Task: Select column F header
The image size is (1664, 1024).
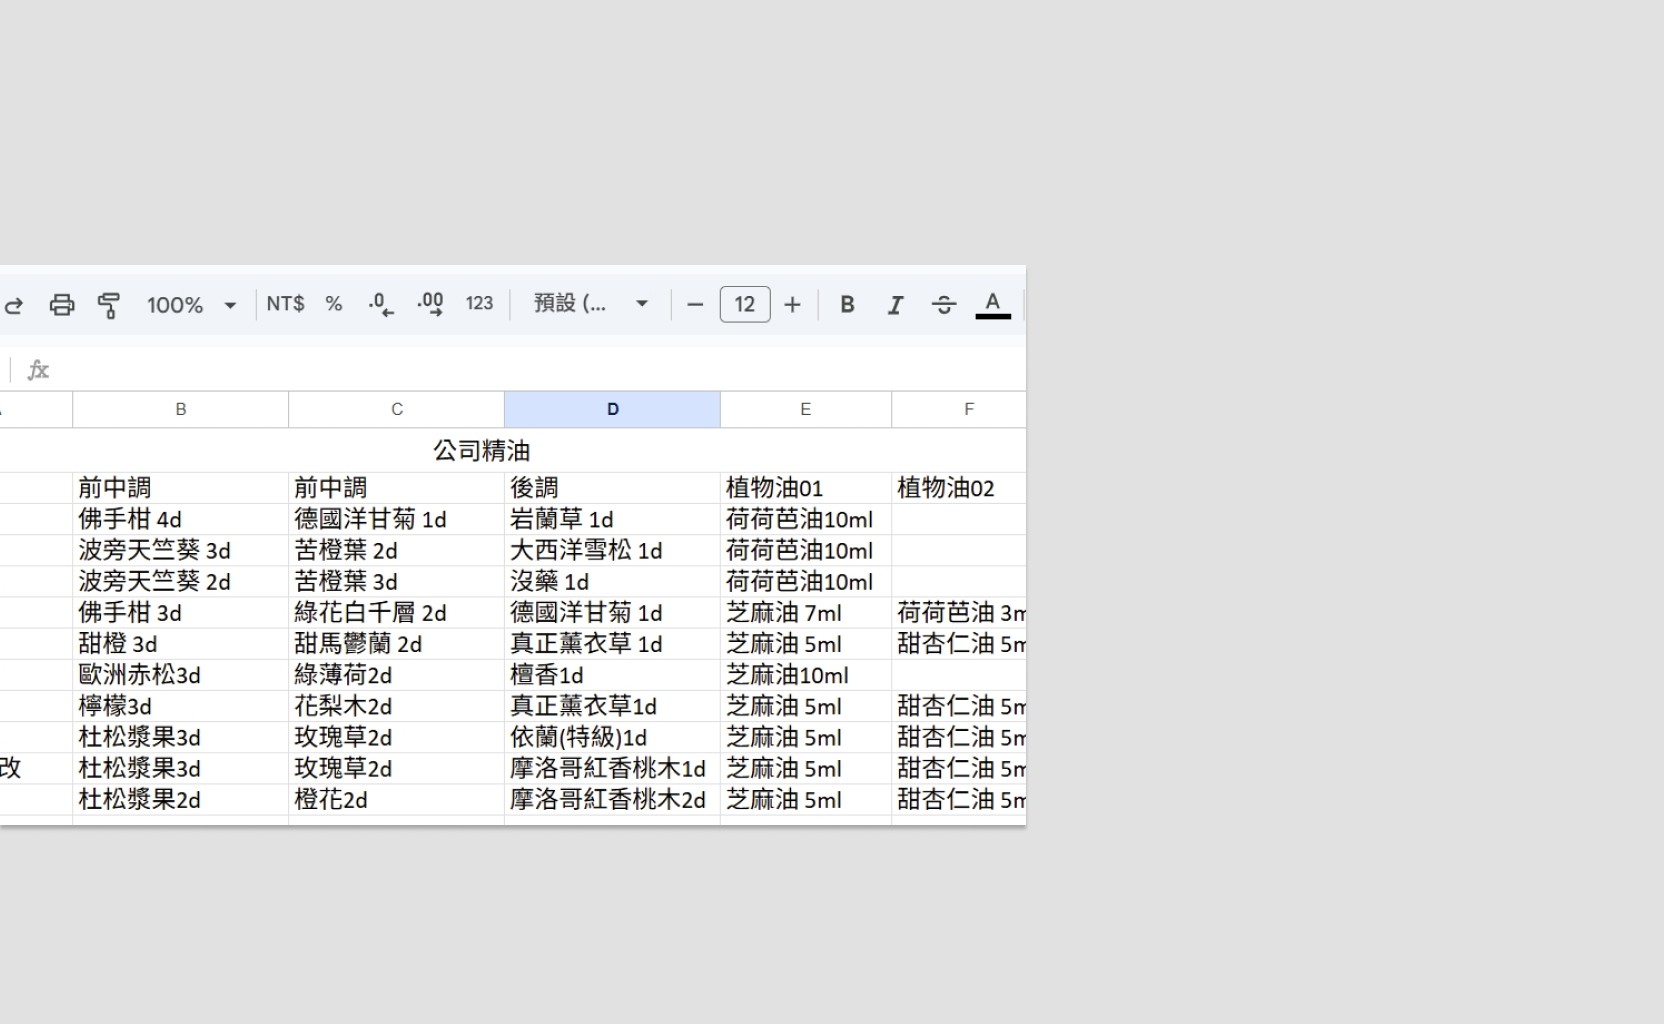Action: click(x=959, y=409)
